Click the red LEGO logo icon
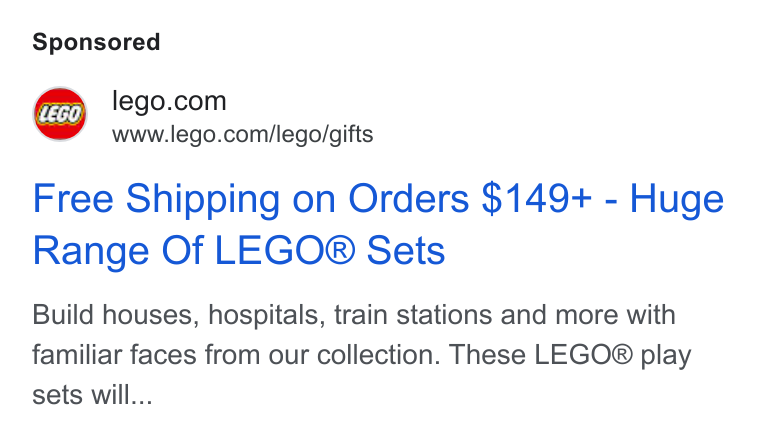Image resolution: width=760 pixels, height=438 pixels. [x=60, y=114]
